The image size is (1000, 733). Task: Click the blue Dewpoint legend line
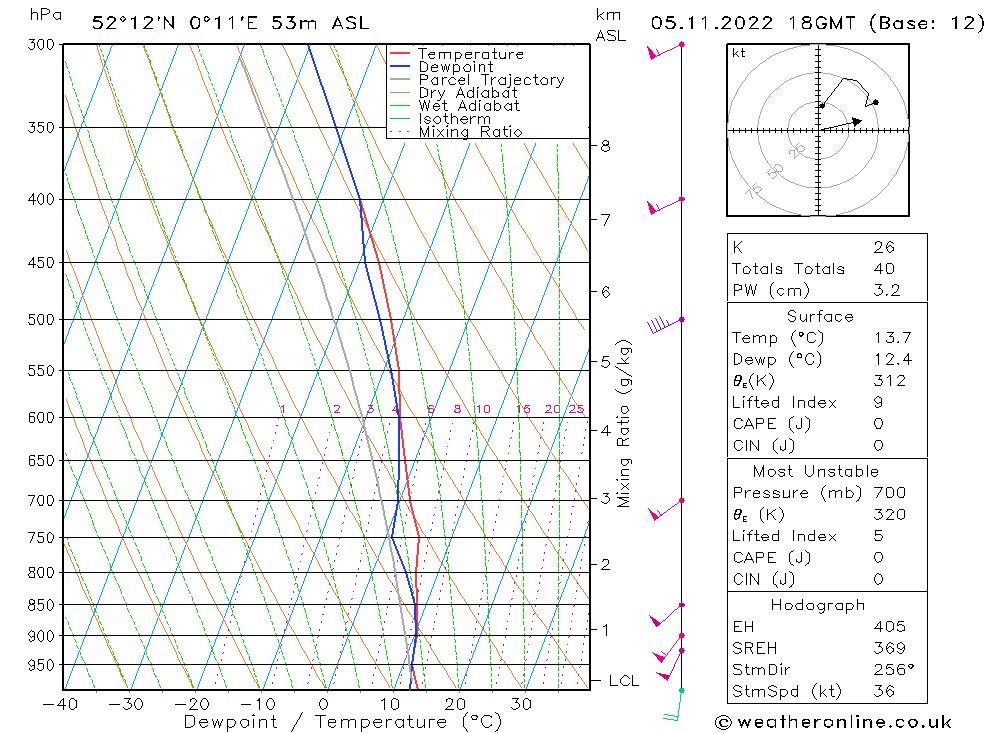tap(400, 66)
